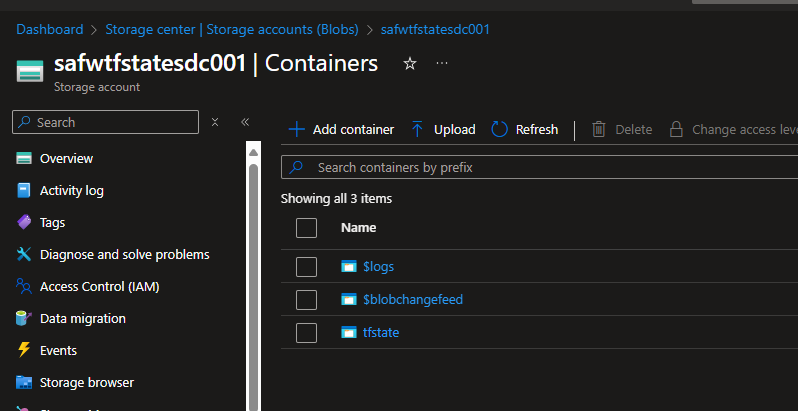Click the Refresh toolbar button
Screen dimensions: 798x411
(x=525, y=129)
